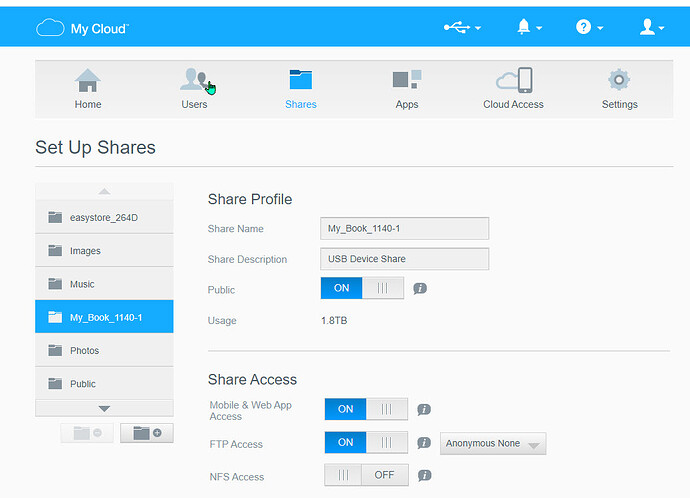
Task: Click the add share folder button
Action: click(x=147, y=433)
